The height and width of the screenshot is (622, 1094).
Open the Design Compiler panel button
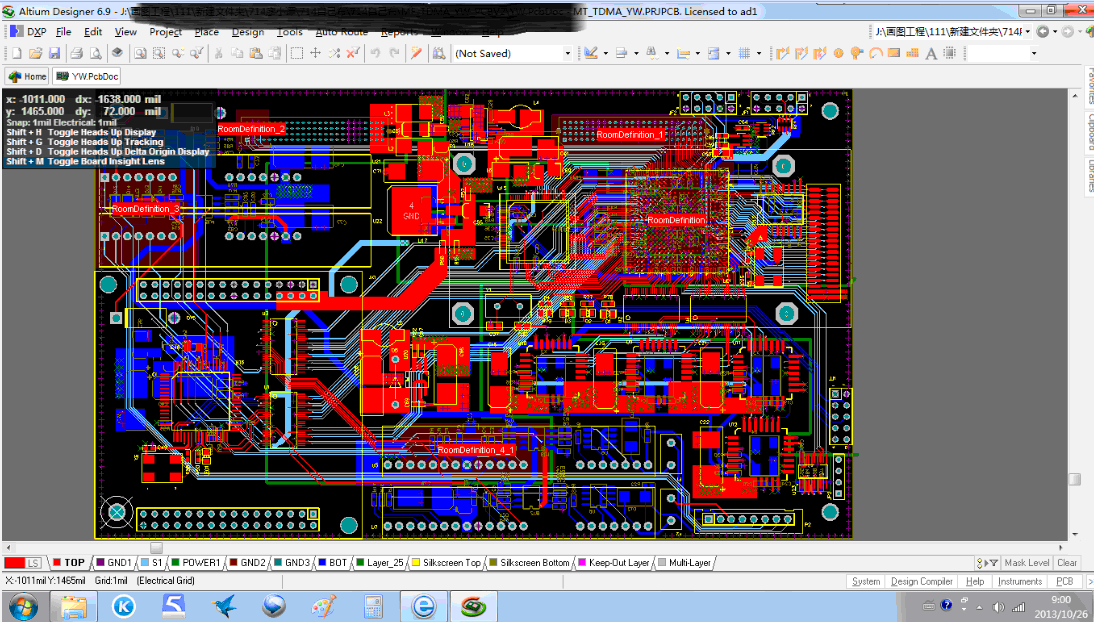(x=922, y=581)
